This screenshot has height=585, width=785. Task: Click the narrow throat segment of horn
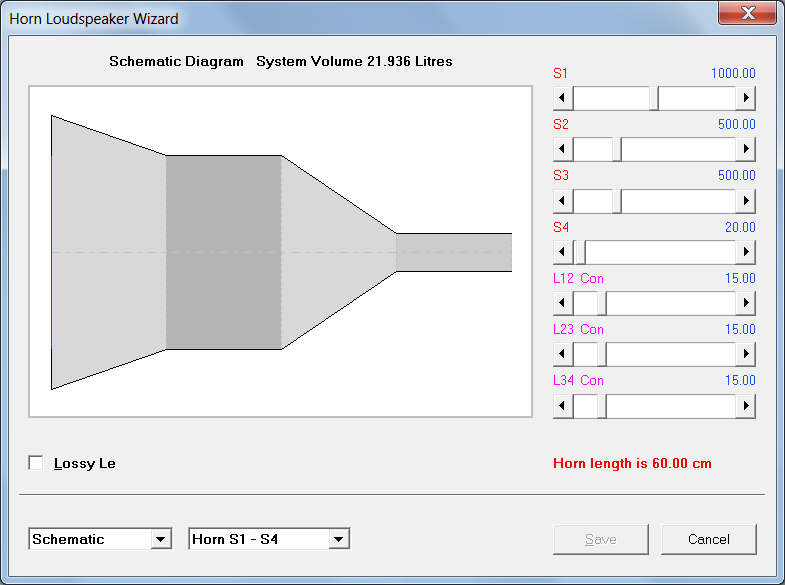[x=454, y=252]
